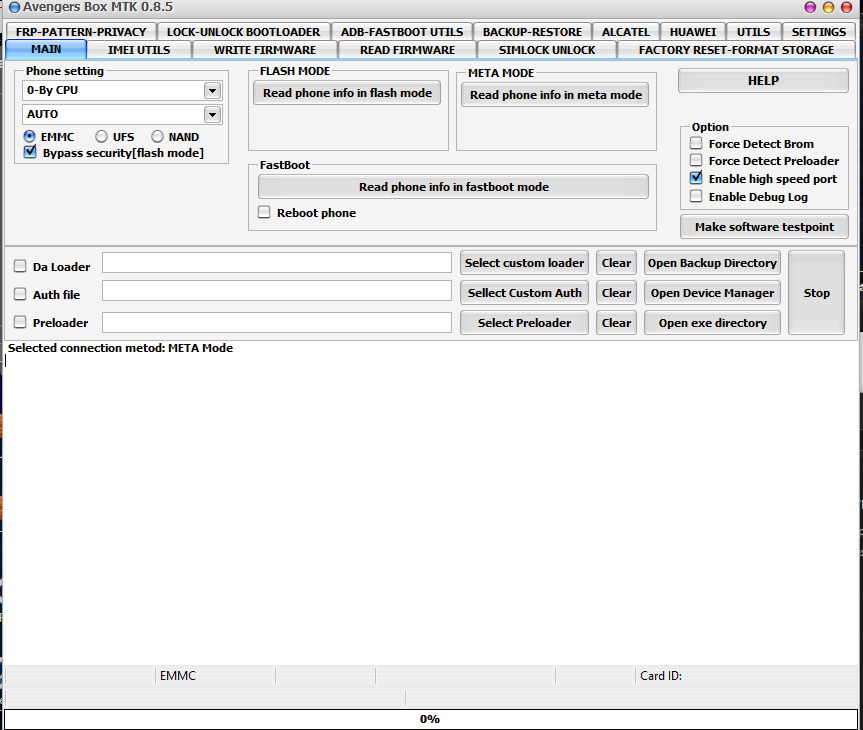This screenshot has height=730, width=863.
Task: Uncheck Bypass security[flash mode] checkbox
Action: 30,152
